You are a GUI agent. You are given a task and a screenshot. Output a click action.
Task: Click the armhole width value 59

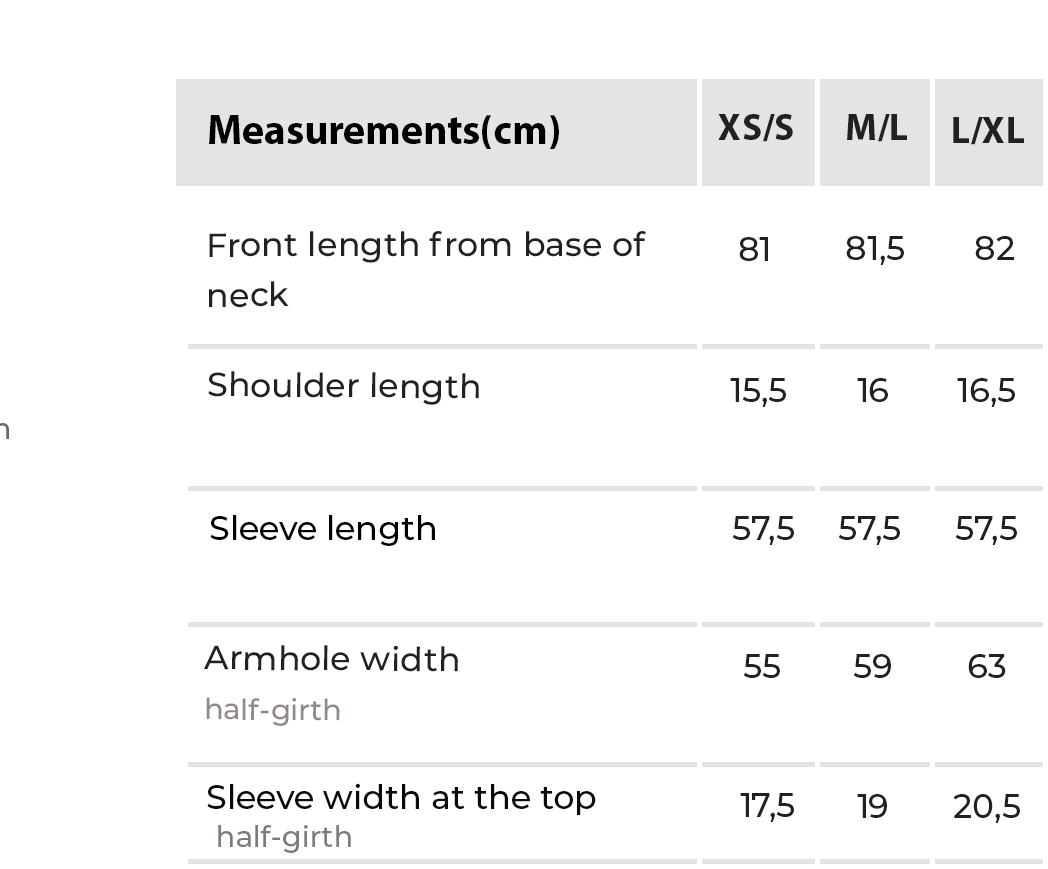[872, 667]
